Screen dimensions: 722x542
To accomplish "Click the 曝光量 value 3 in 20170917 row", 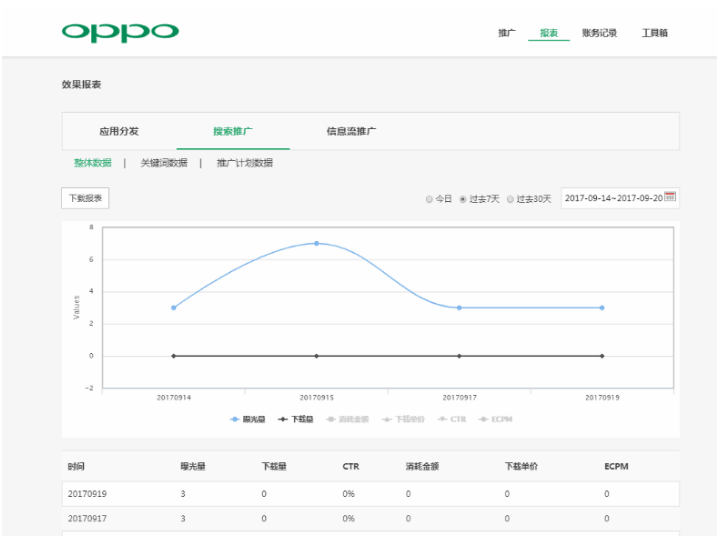I will (x=183, y=519).
